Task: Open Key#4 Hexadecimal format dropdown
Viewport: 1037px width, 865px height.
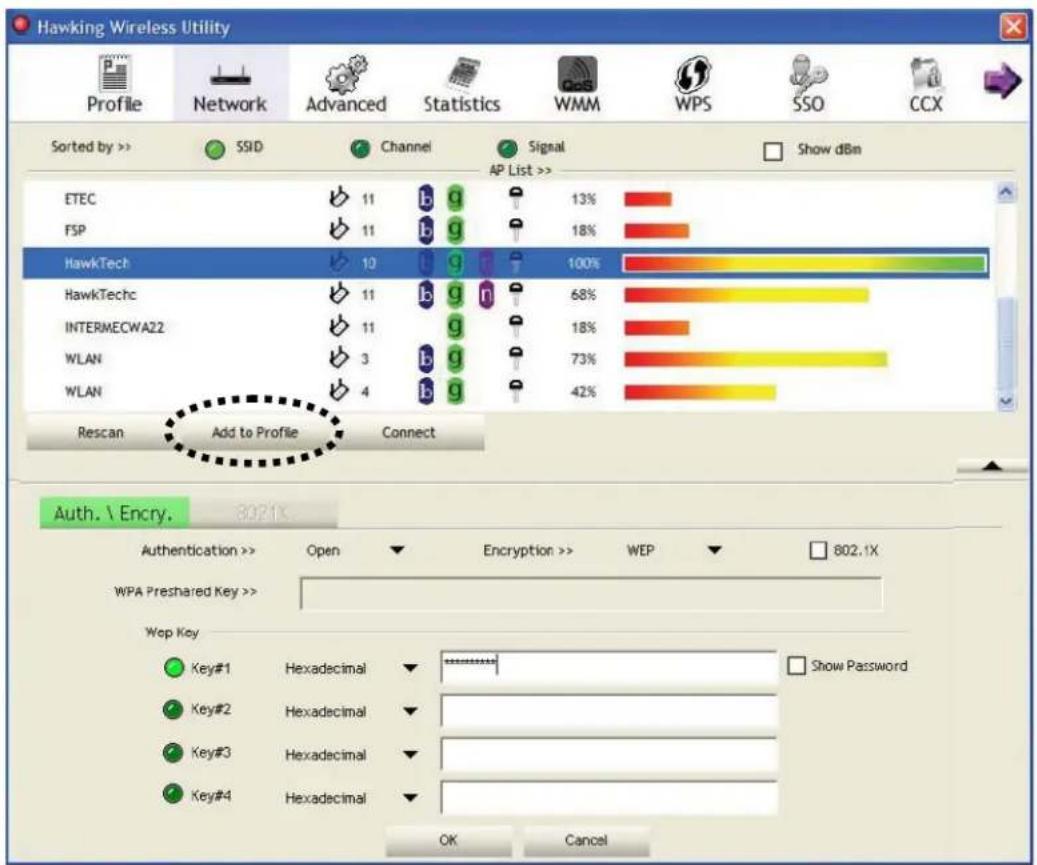Action: (x=411, y=798)
